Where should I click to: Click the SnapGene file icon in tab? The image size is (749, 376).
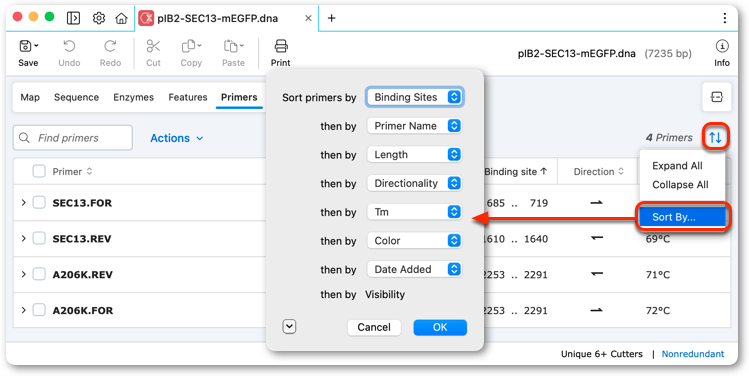146,18
